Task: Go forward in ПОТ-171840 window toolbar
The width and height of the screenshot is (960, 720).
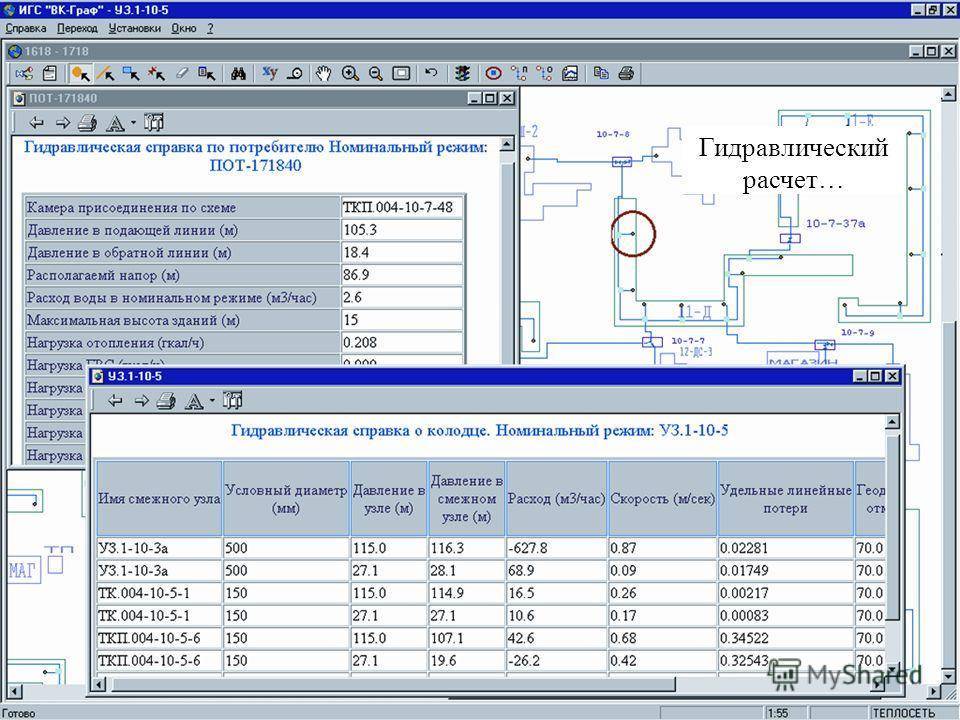Action: [62, 123]
